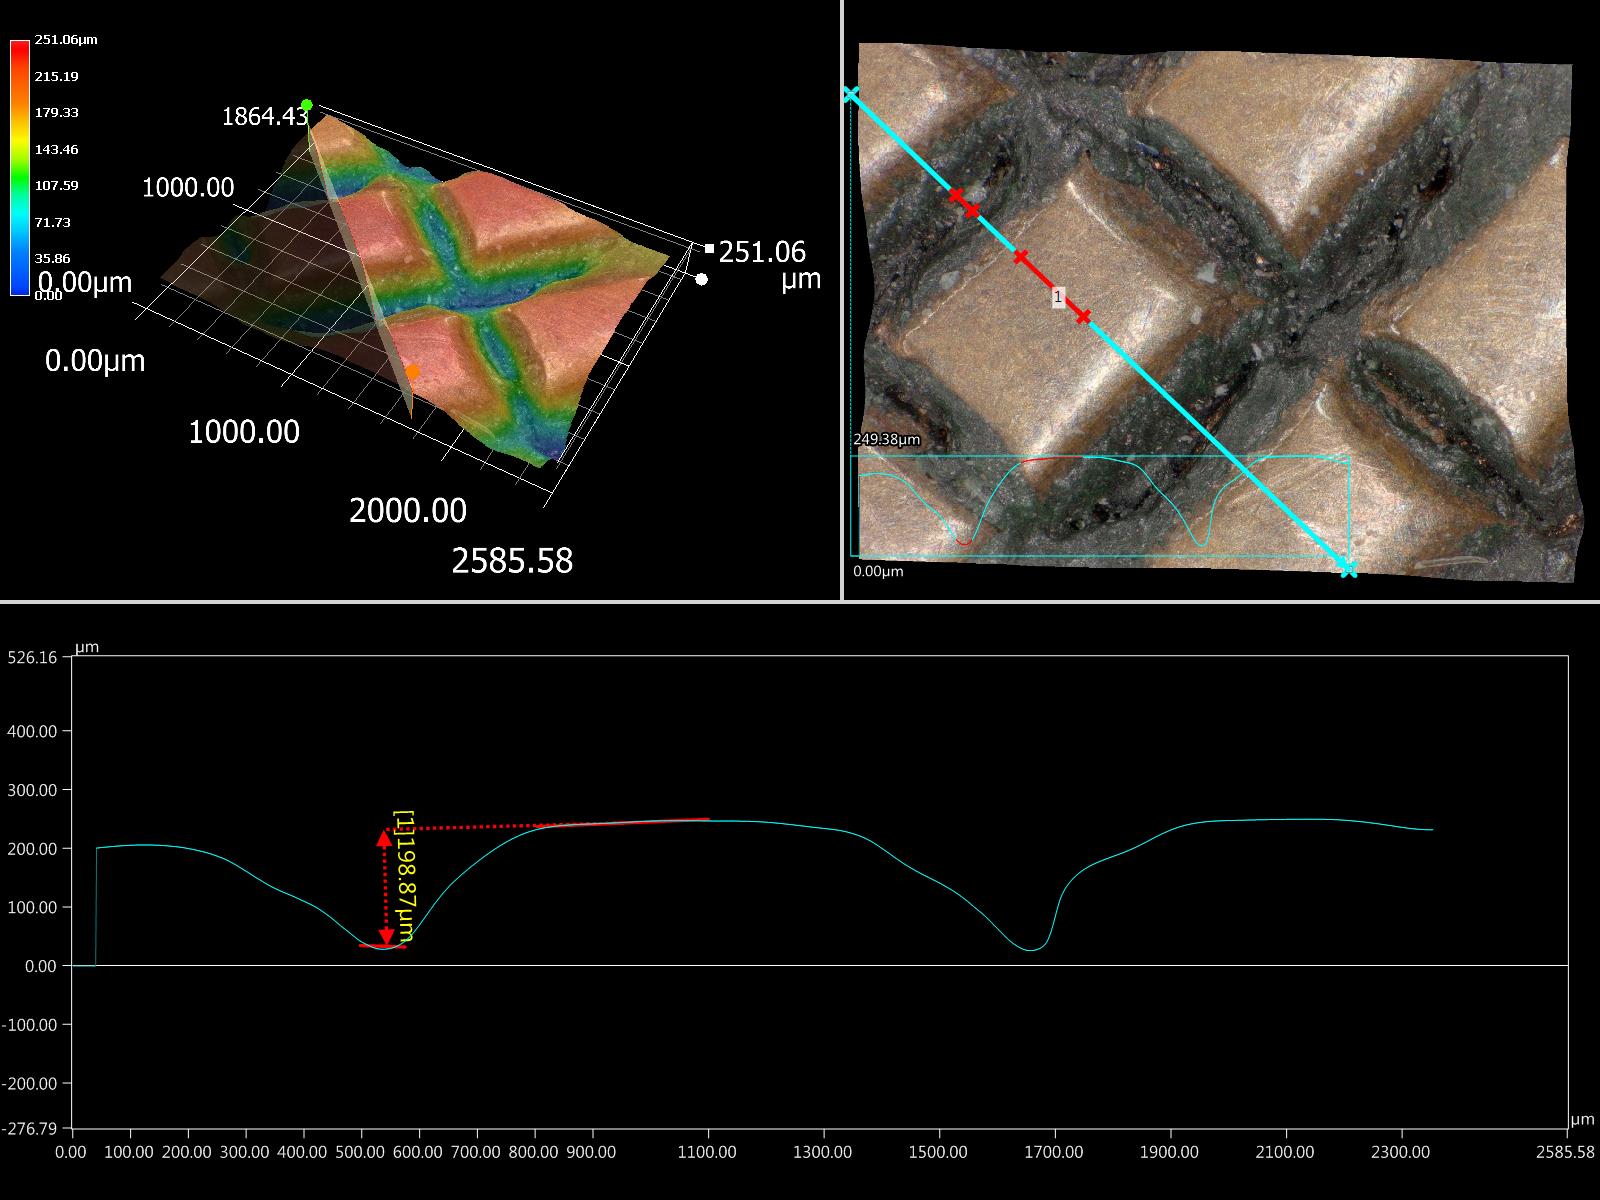Click the height color scale bar
The width and height of the screenshot is (1600, 1200).
click(x=19, y=167)
